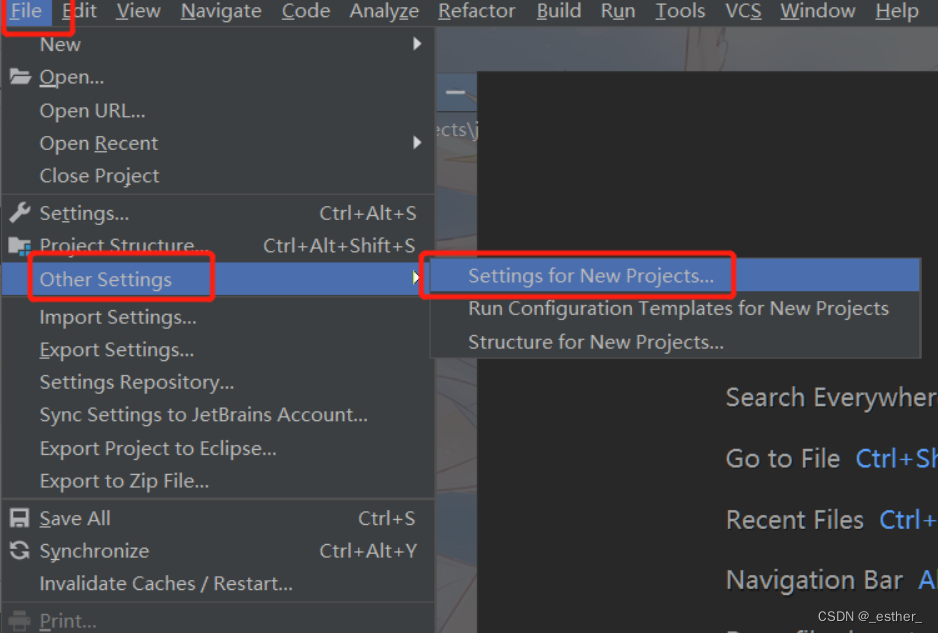Select Other Settings menu entry
This screenshot has width=938, height=633.
(x=218, y=279)
